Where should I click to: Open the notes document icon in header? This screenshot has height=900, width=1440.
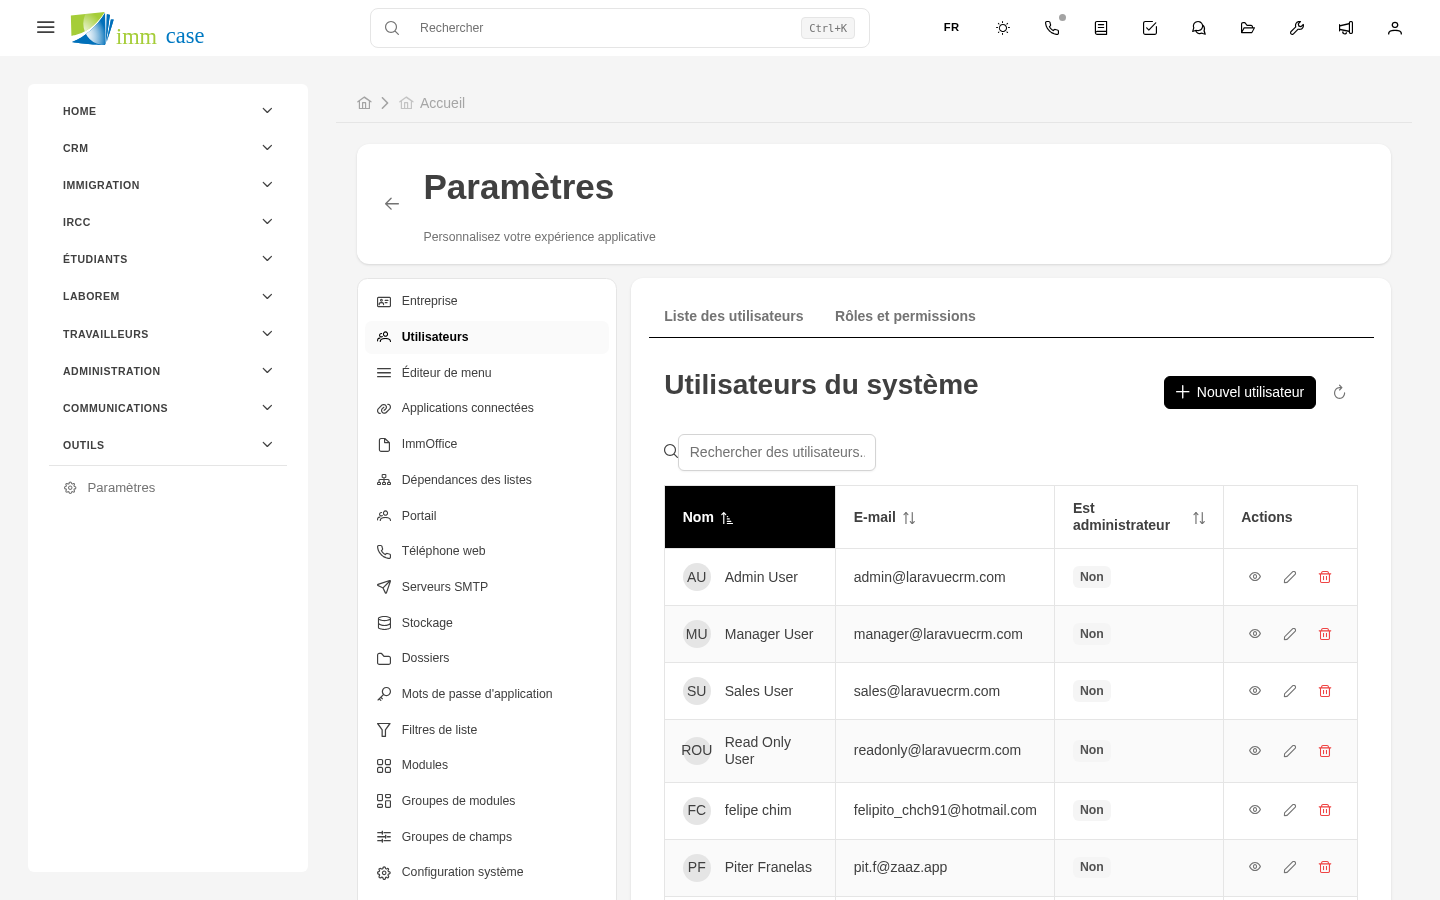[1101, 28]
